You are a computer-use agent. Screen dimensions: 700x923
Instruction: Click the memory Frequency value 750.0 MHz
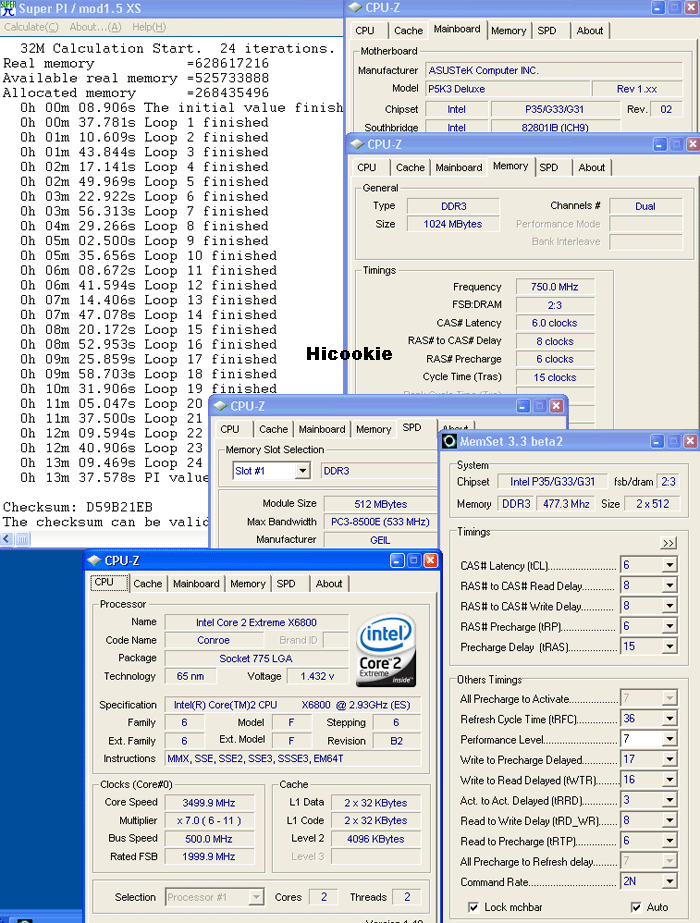[555, 287]
